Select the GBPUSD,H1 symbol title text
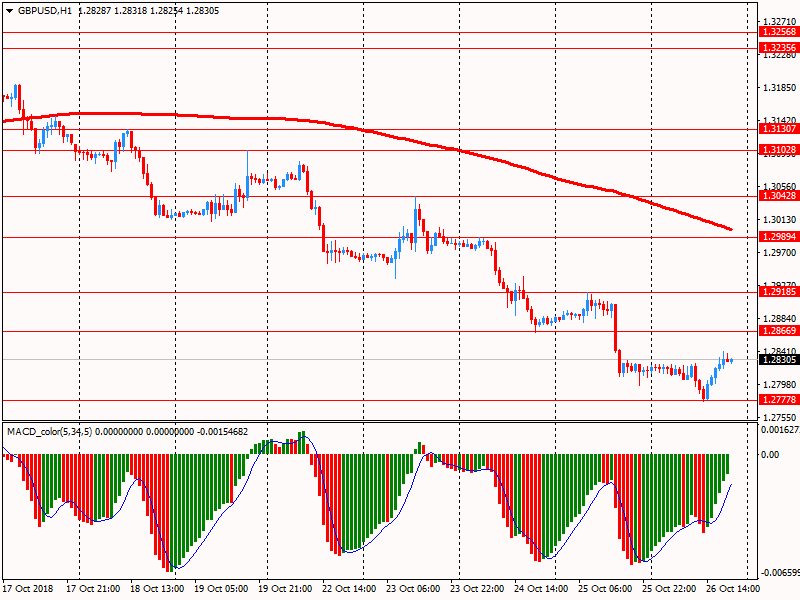The image size is (800, 600). pyautogui.click(x=45, y=11)
